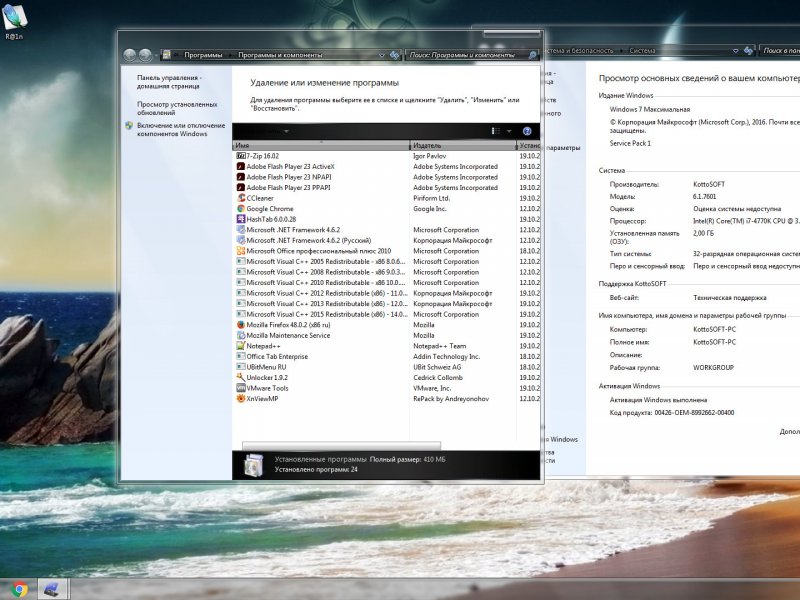This screenshot has width=800, height=600.
Task: Click Техническая поддержка link in System window
Action: [x=730, y=297]
